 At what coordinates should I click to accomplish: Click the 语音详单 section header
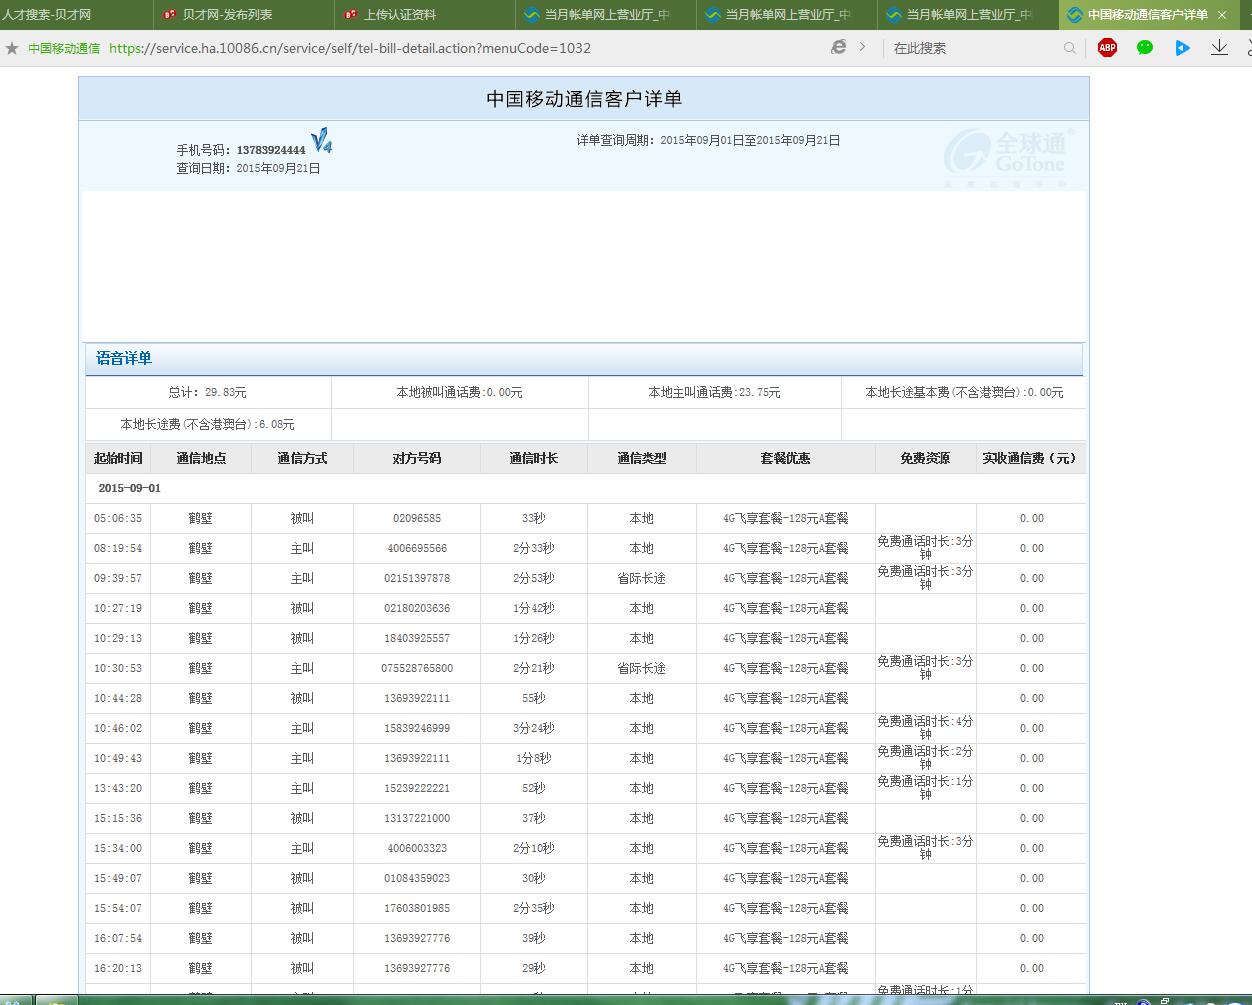tap(124, 358)
